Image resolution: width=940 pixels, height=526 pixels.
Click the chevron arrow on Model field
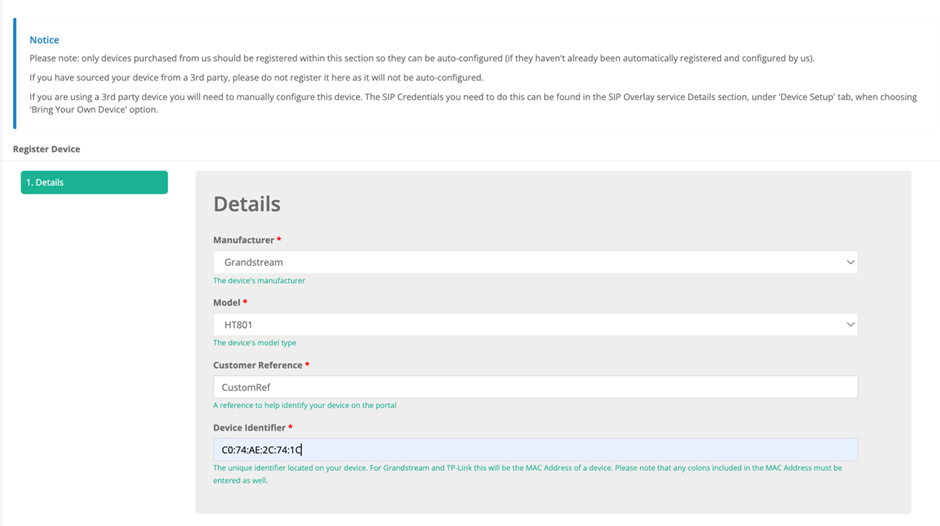pyautogui.click(x=850, y=324)
